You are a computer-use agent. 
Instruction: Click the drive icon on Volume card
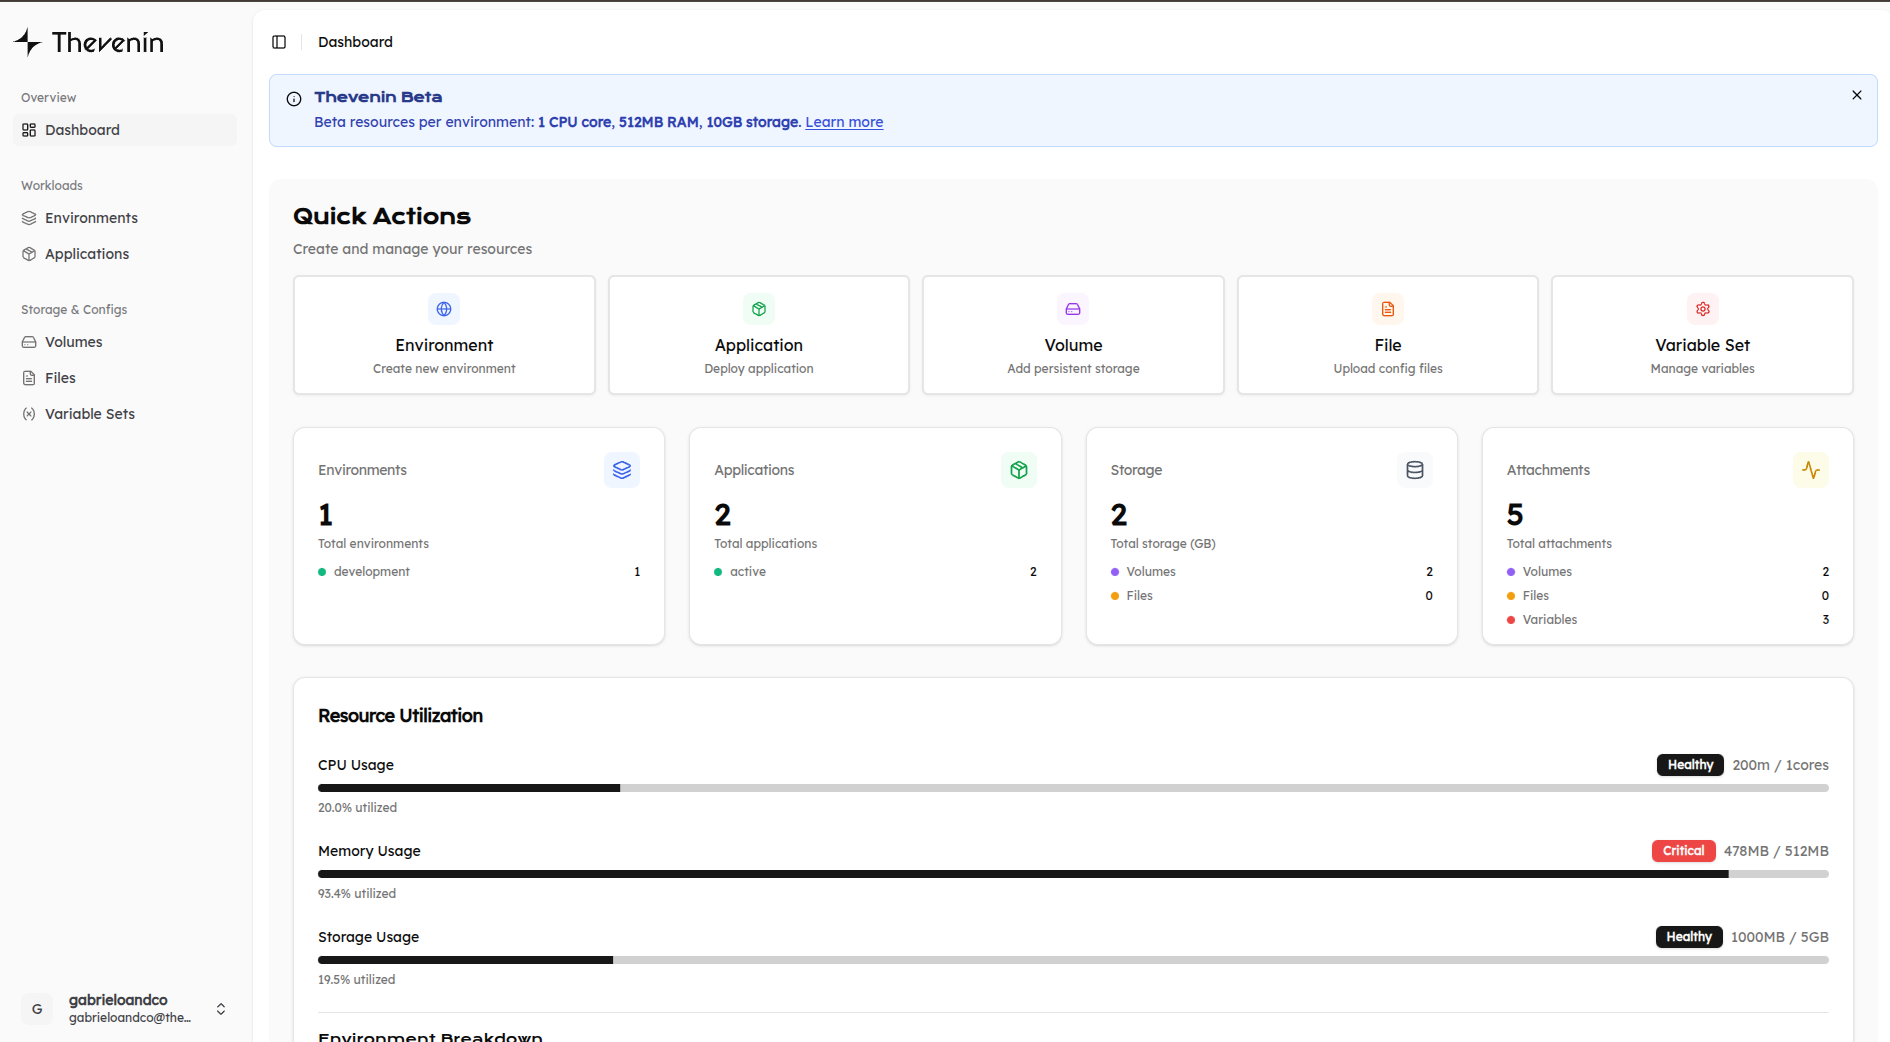pos(1073,309)
